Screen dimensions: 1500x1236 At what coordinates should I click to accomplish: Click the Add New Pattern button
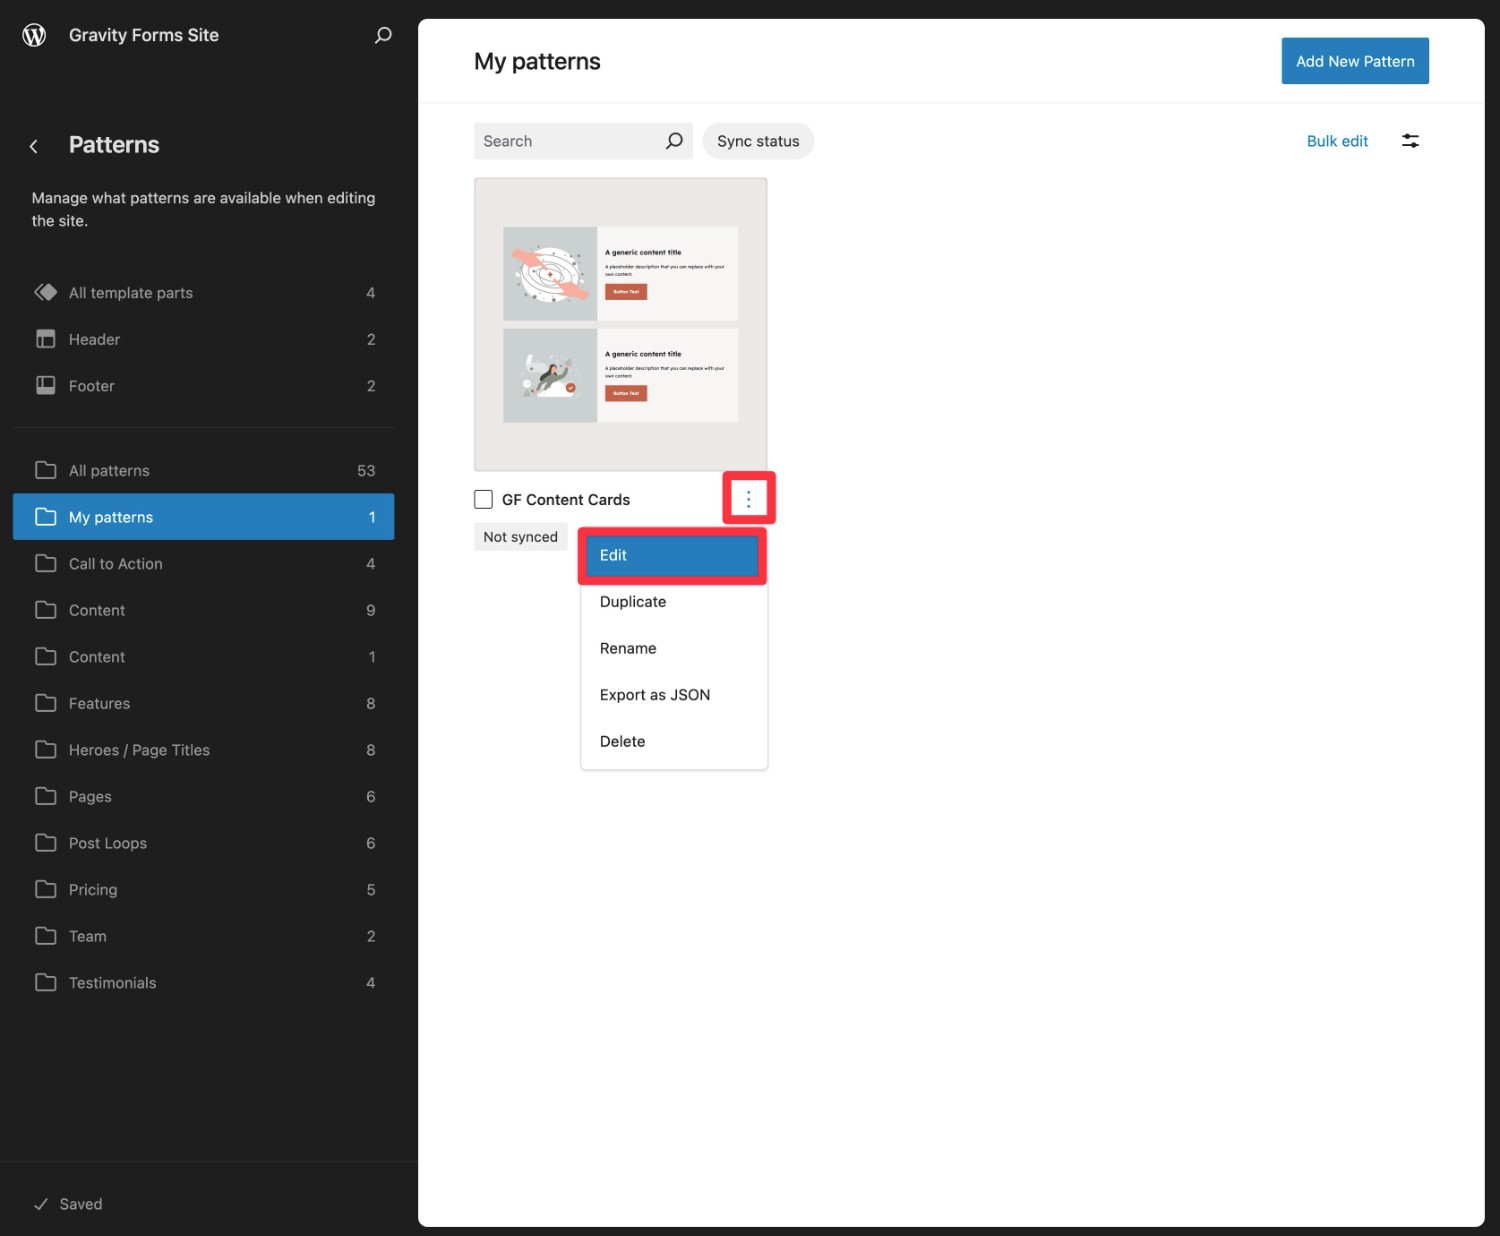(1355, 61)
